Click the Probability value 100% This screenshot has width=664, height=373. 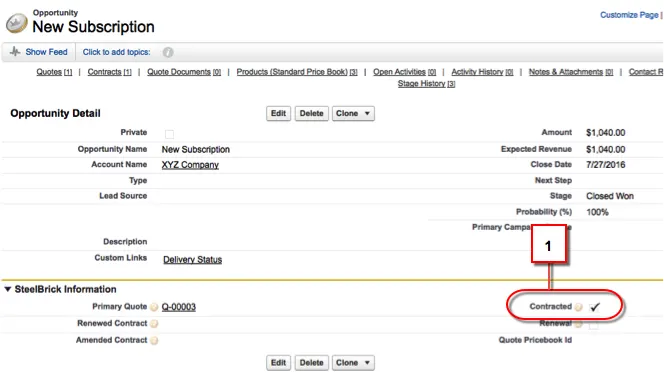pos(598,212)
